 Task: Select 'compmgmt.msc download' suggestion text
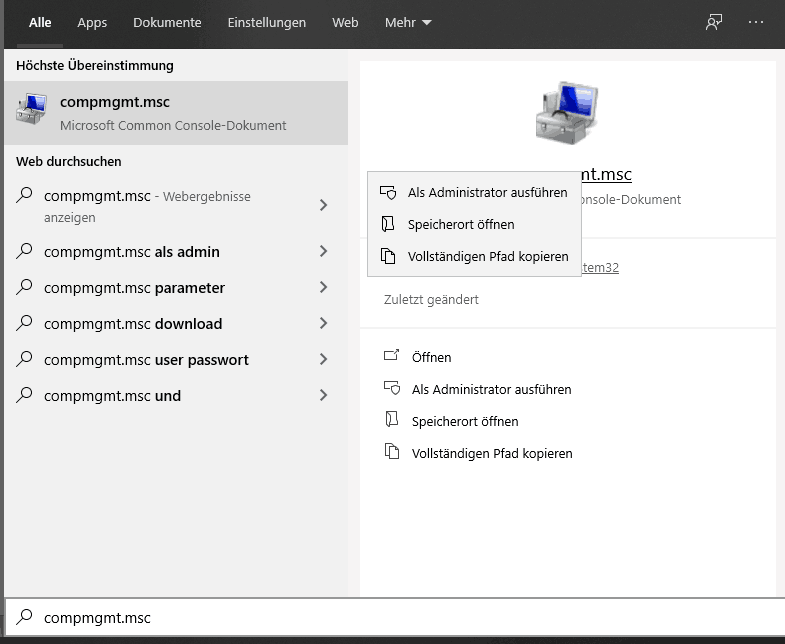point(133,324)
